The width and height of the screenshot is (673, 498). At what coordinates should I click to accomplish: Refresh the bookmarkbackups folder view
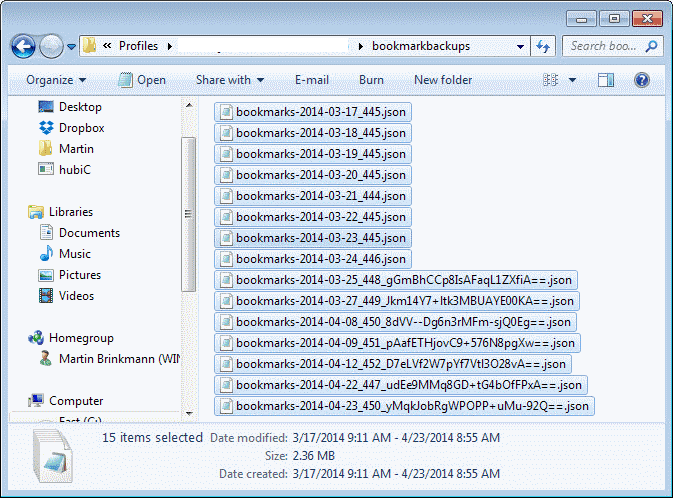[x=543, y=46]
